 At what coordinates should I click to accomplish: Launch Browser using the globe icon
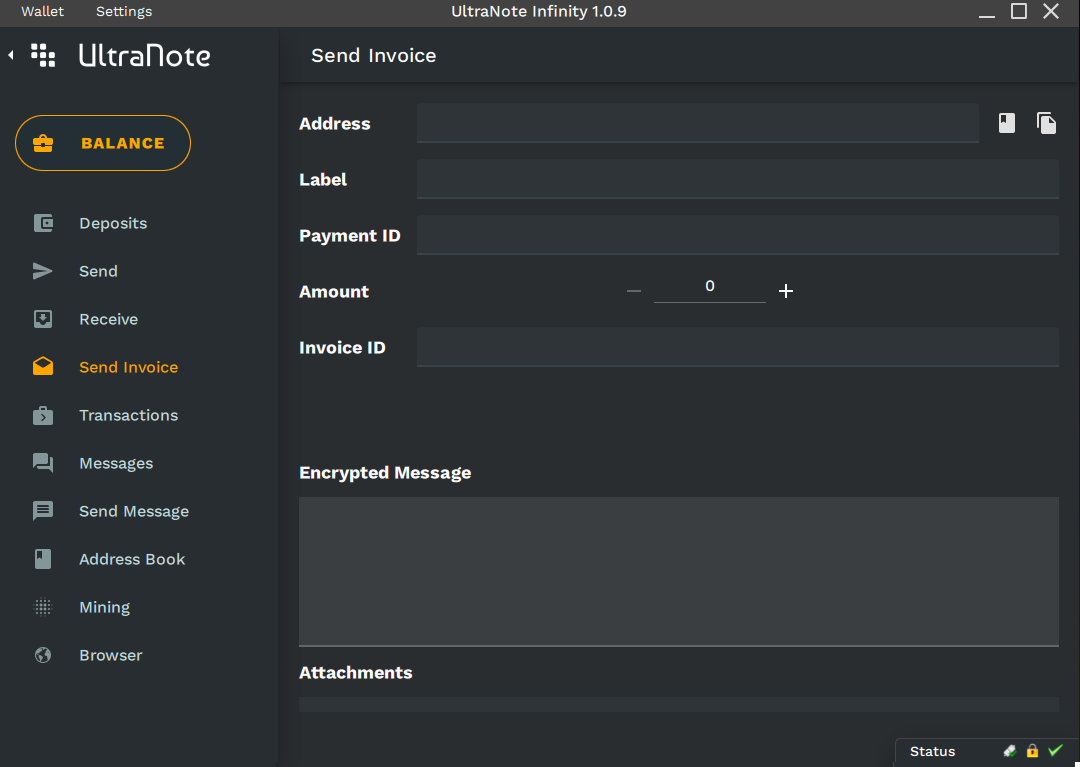point(43,655)
